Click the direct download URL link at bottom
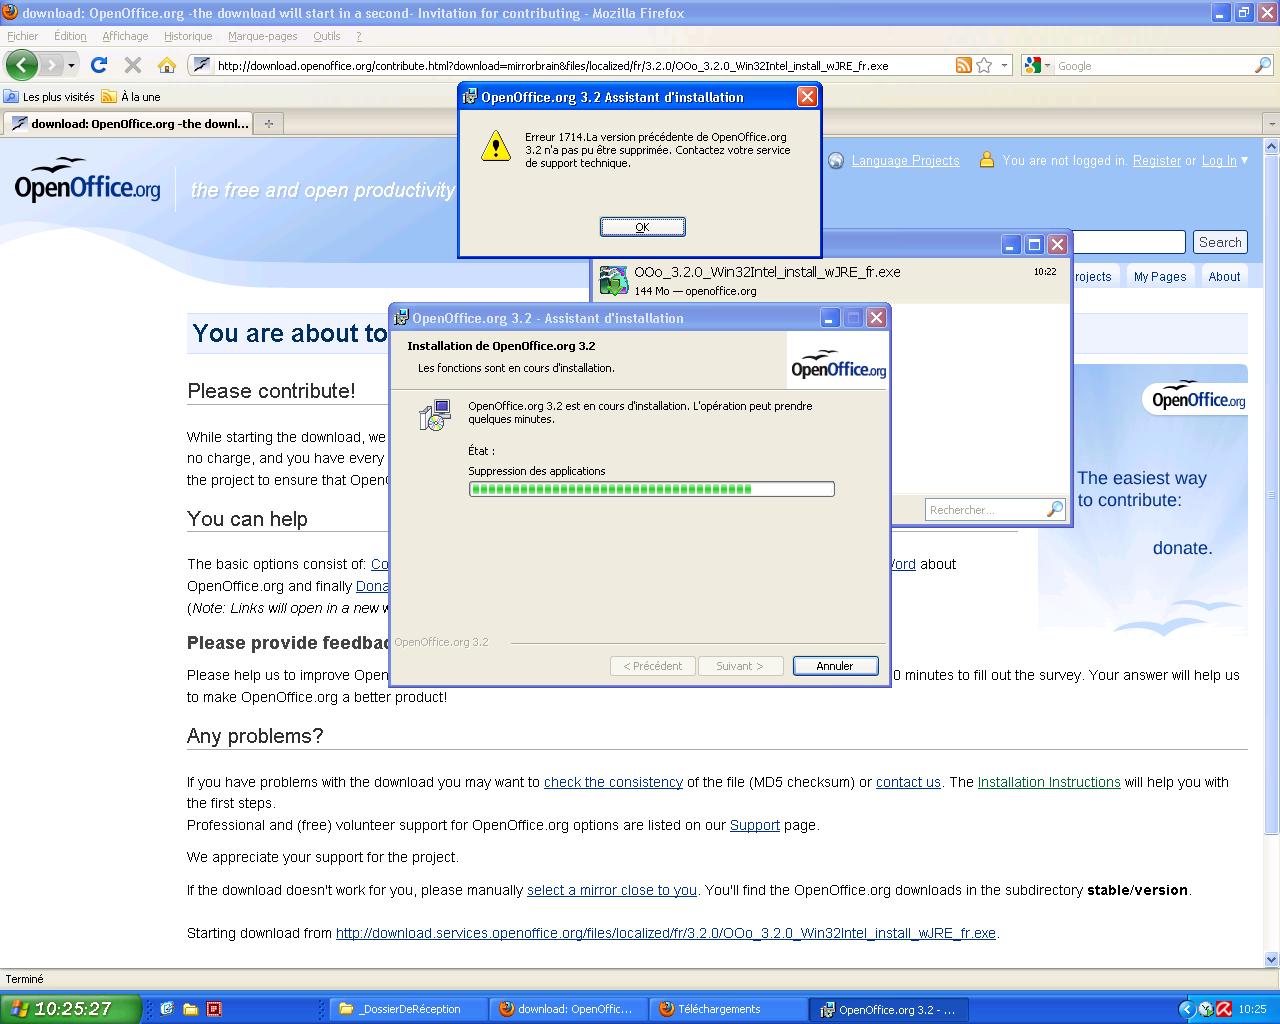 [x=666, y=933]
